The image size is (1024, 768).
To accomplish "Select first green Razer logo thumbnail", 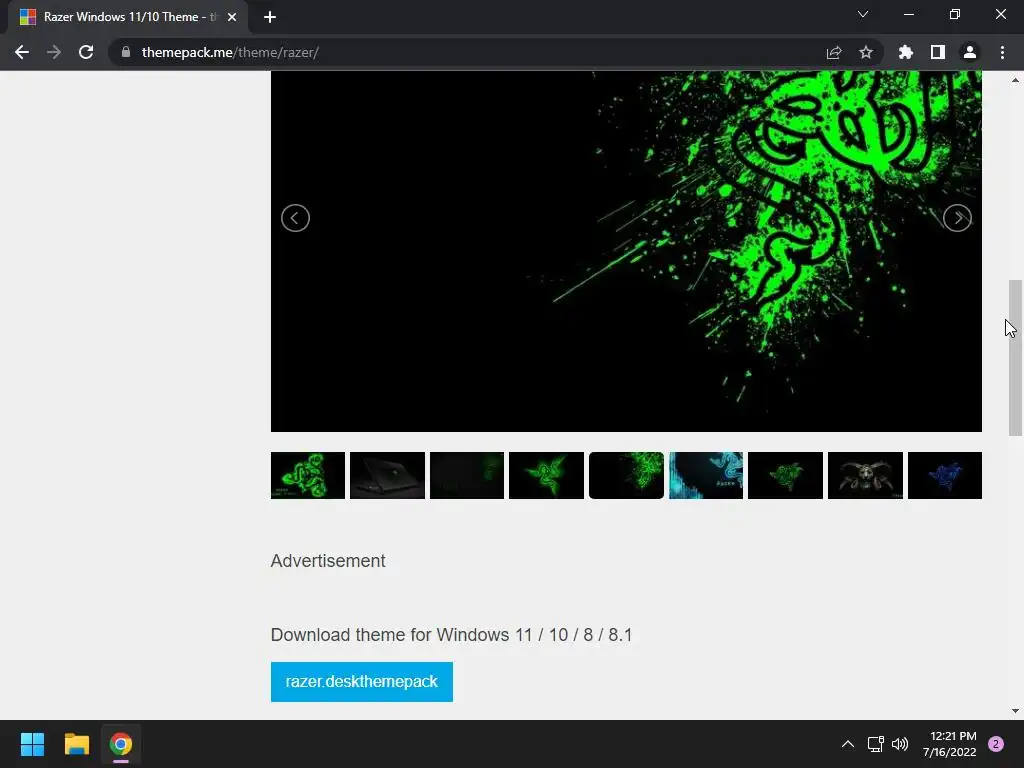I will coord(308,475).
